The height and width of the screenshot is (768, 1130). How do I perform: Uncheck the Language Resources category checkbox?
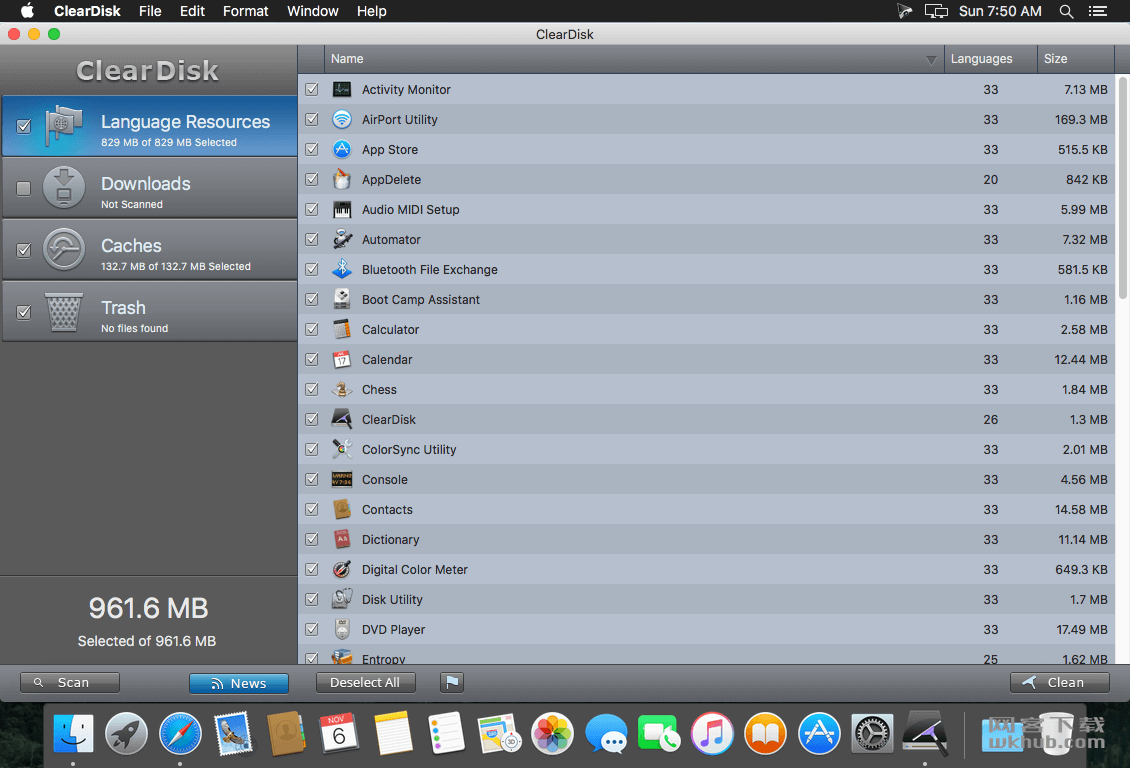click(24, 126)
